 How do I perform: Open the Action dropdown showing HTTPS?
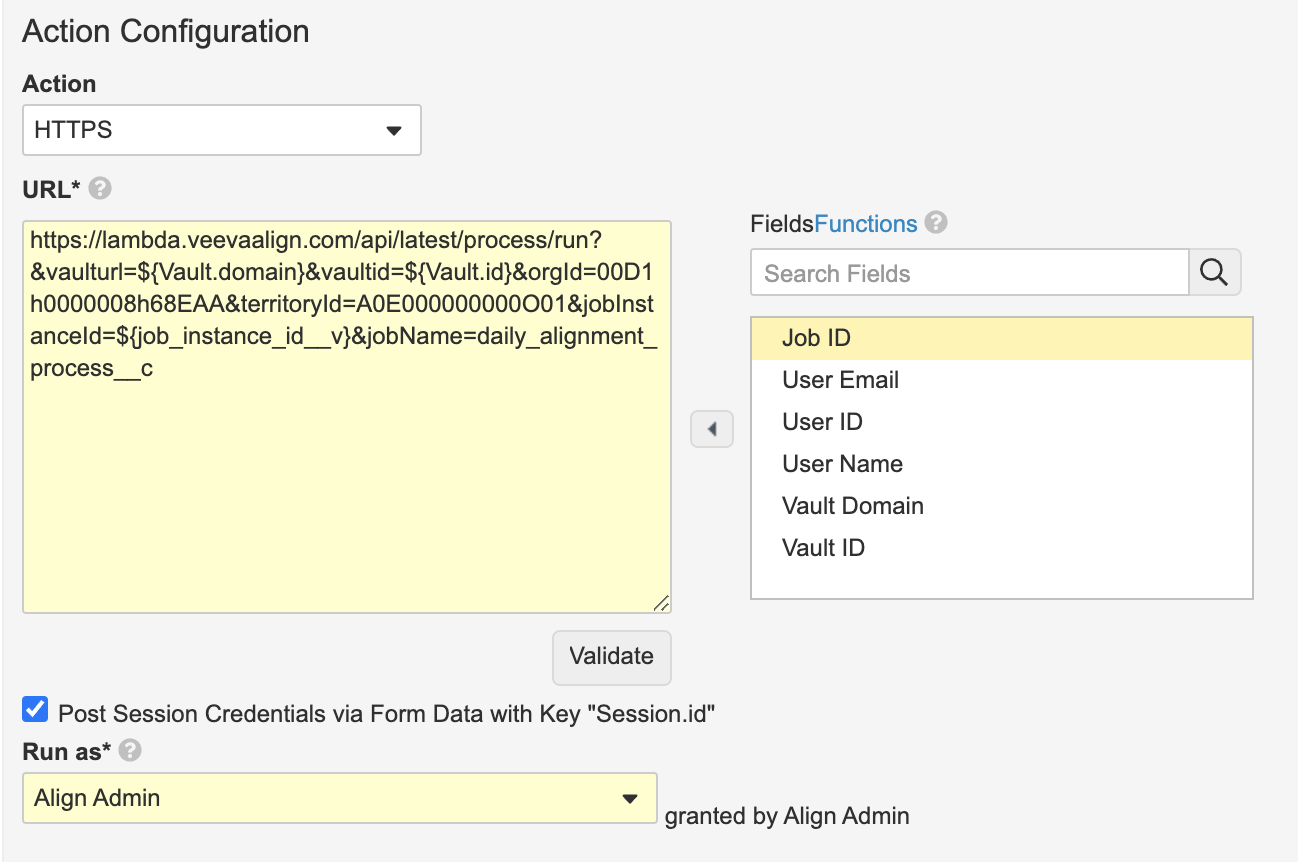221,130
